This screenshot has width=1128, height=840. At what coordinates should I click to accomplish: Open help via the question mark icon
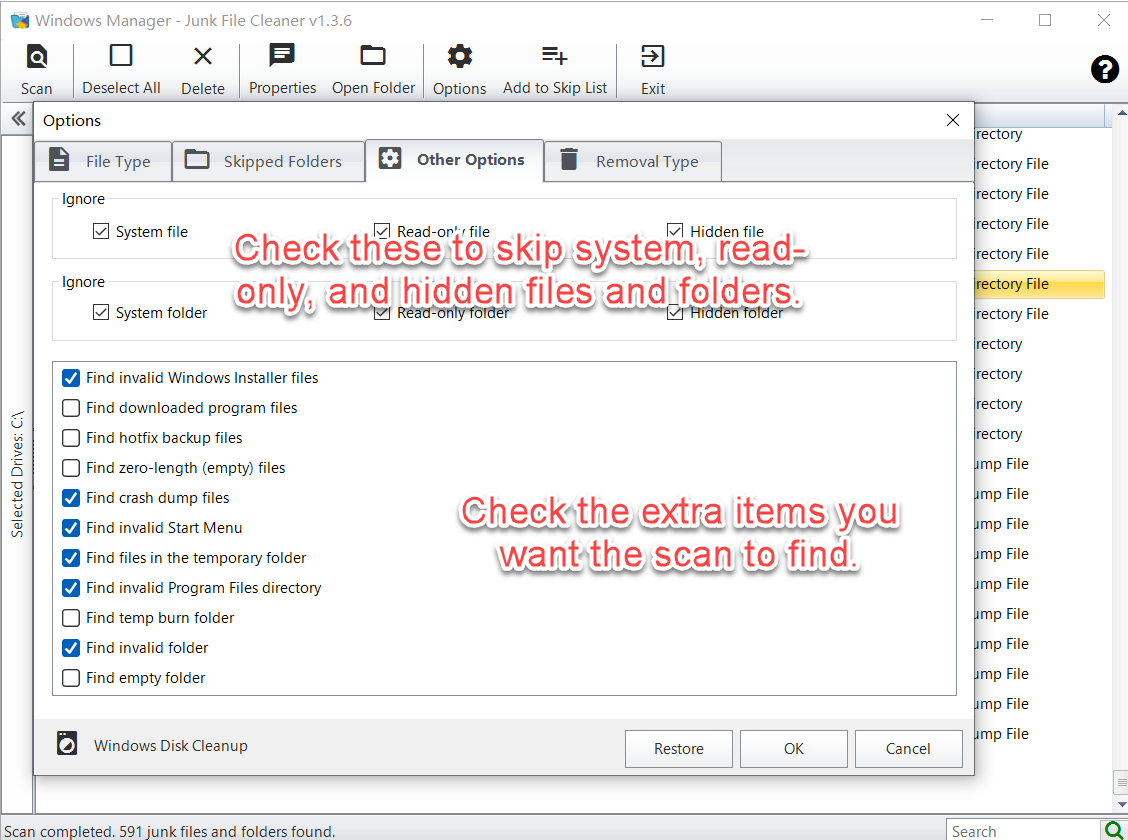(1104, 70)
